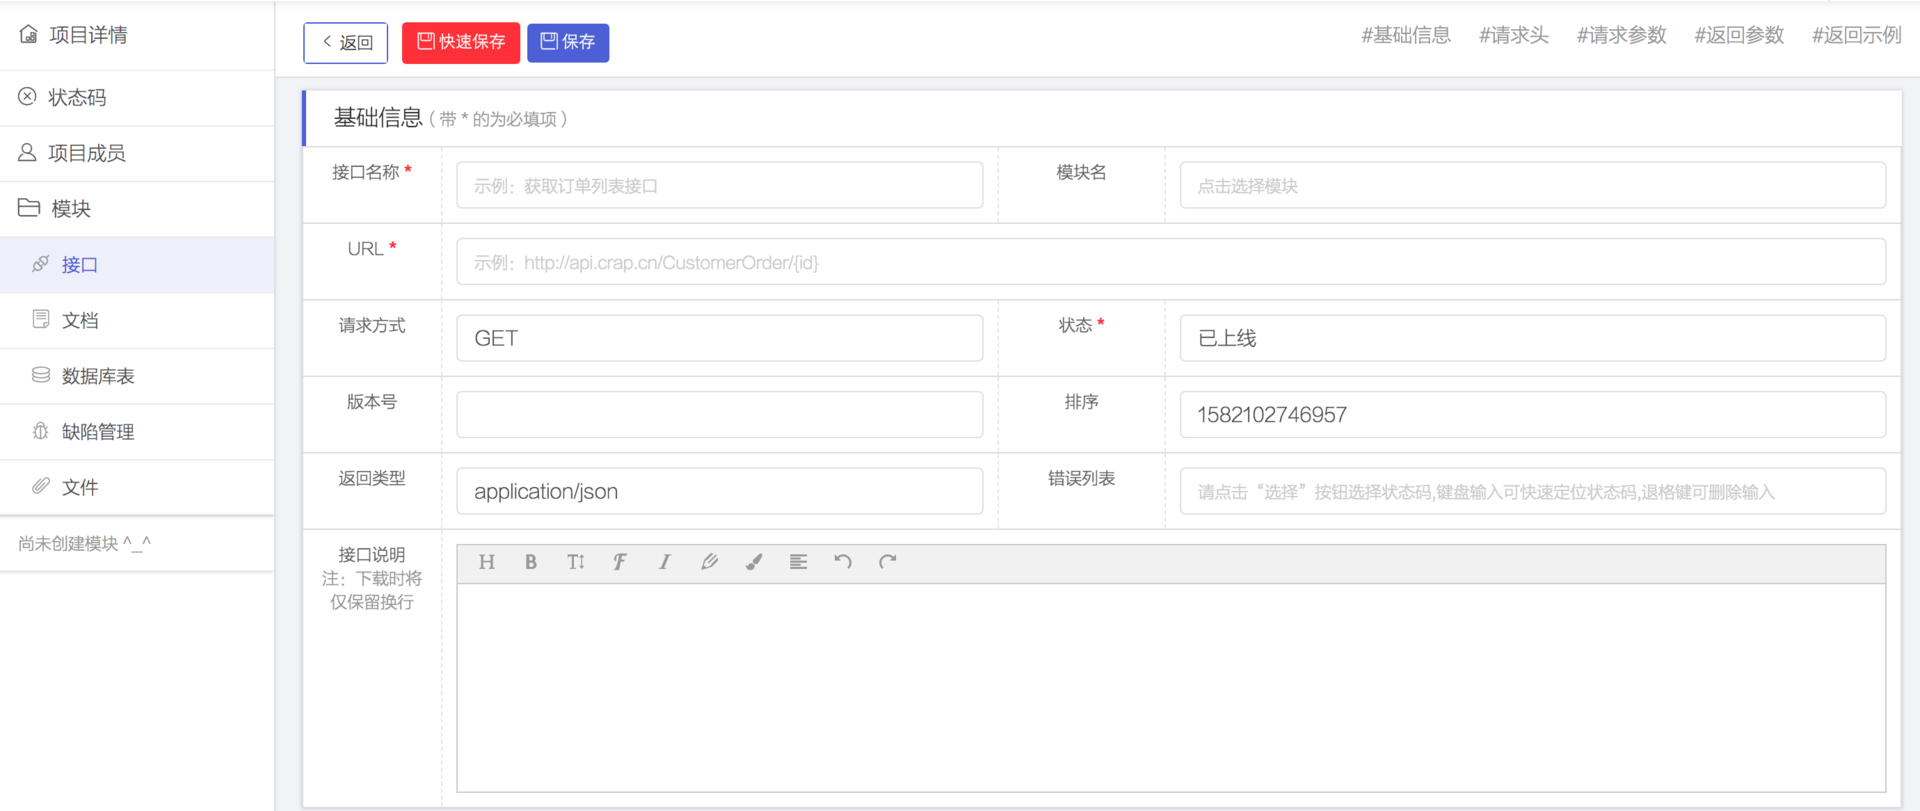Open the 状态 已上线 dropdown
The height and width of the screenshot is (811, 1920).
pyautogui.click(x=1532, y=338)
